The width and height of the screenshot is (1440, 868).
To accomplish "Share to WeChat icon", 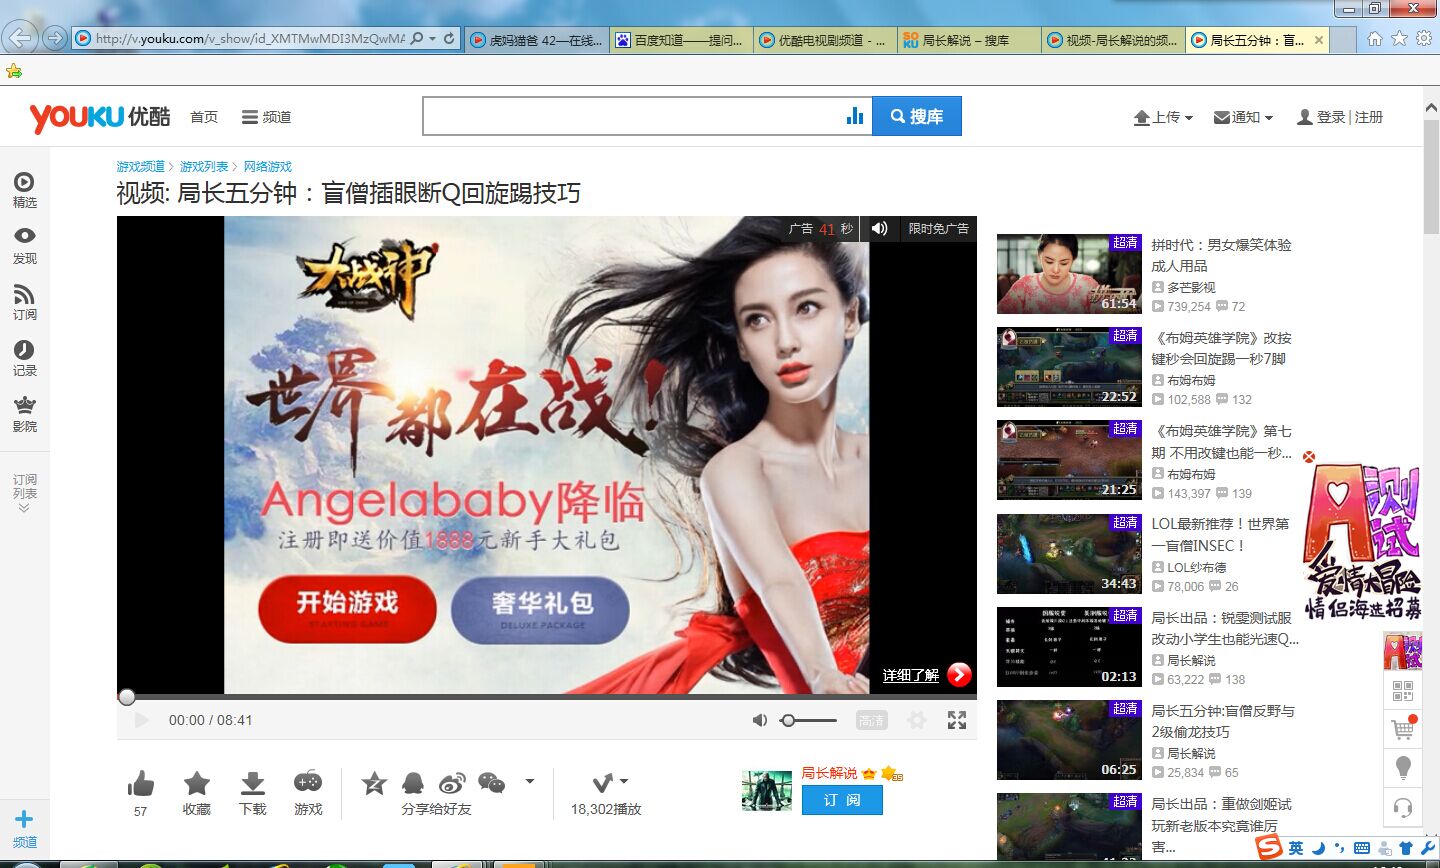I will coord(492,783).
